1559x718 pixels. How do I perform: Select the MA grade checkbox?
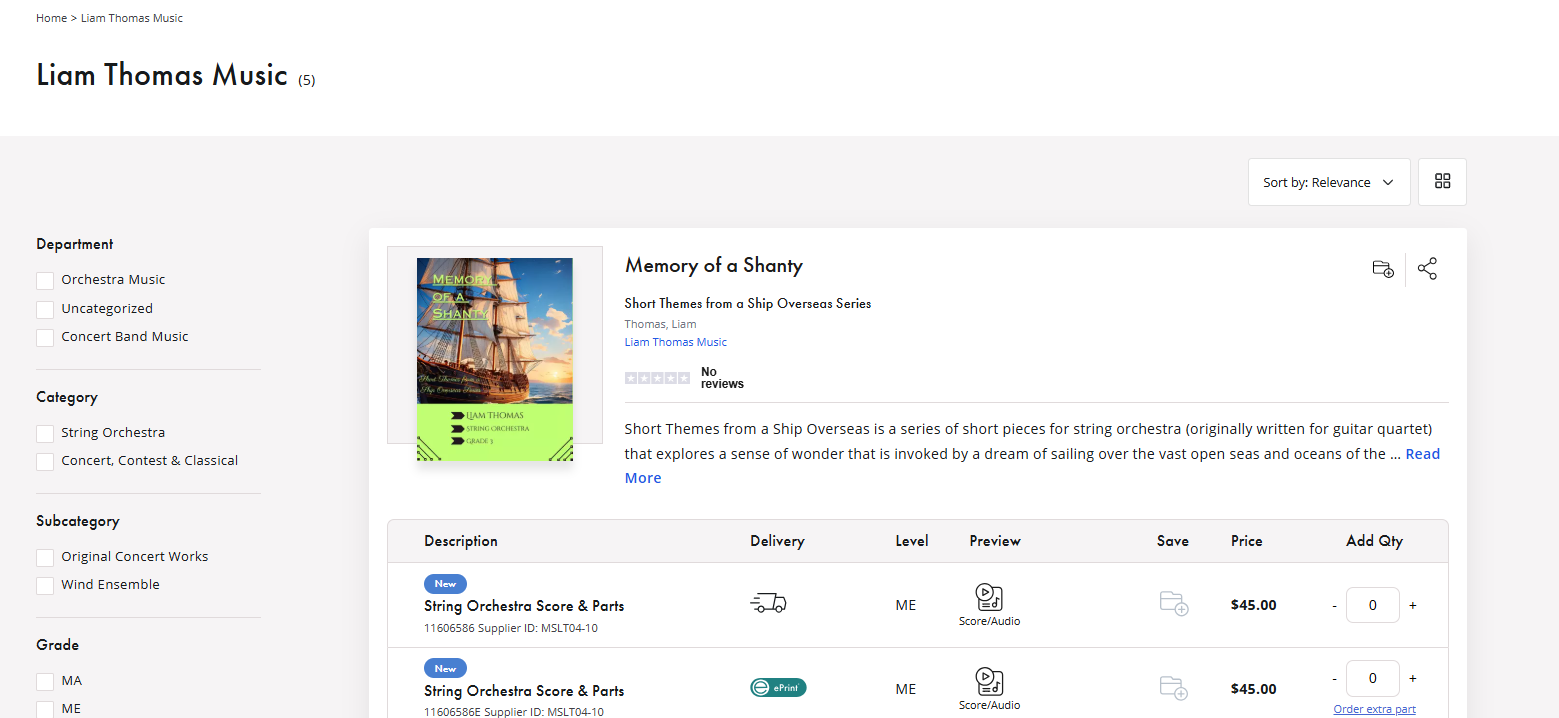tap(45, 682)
